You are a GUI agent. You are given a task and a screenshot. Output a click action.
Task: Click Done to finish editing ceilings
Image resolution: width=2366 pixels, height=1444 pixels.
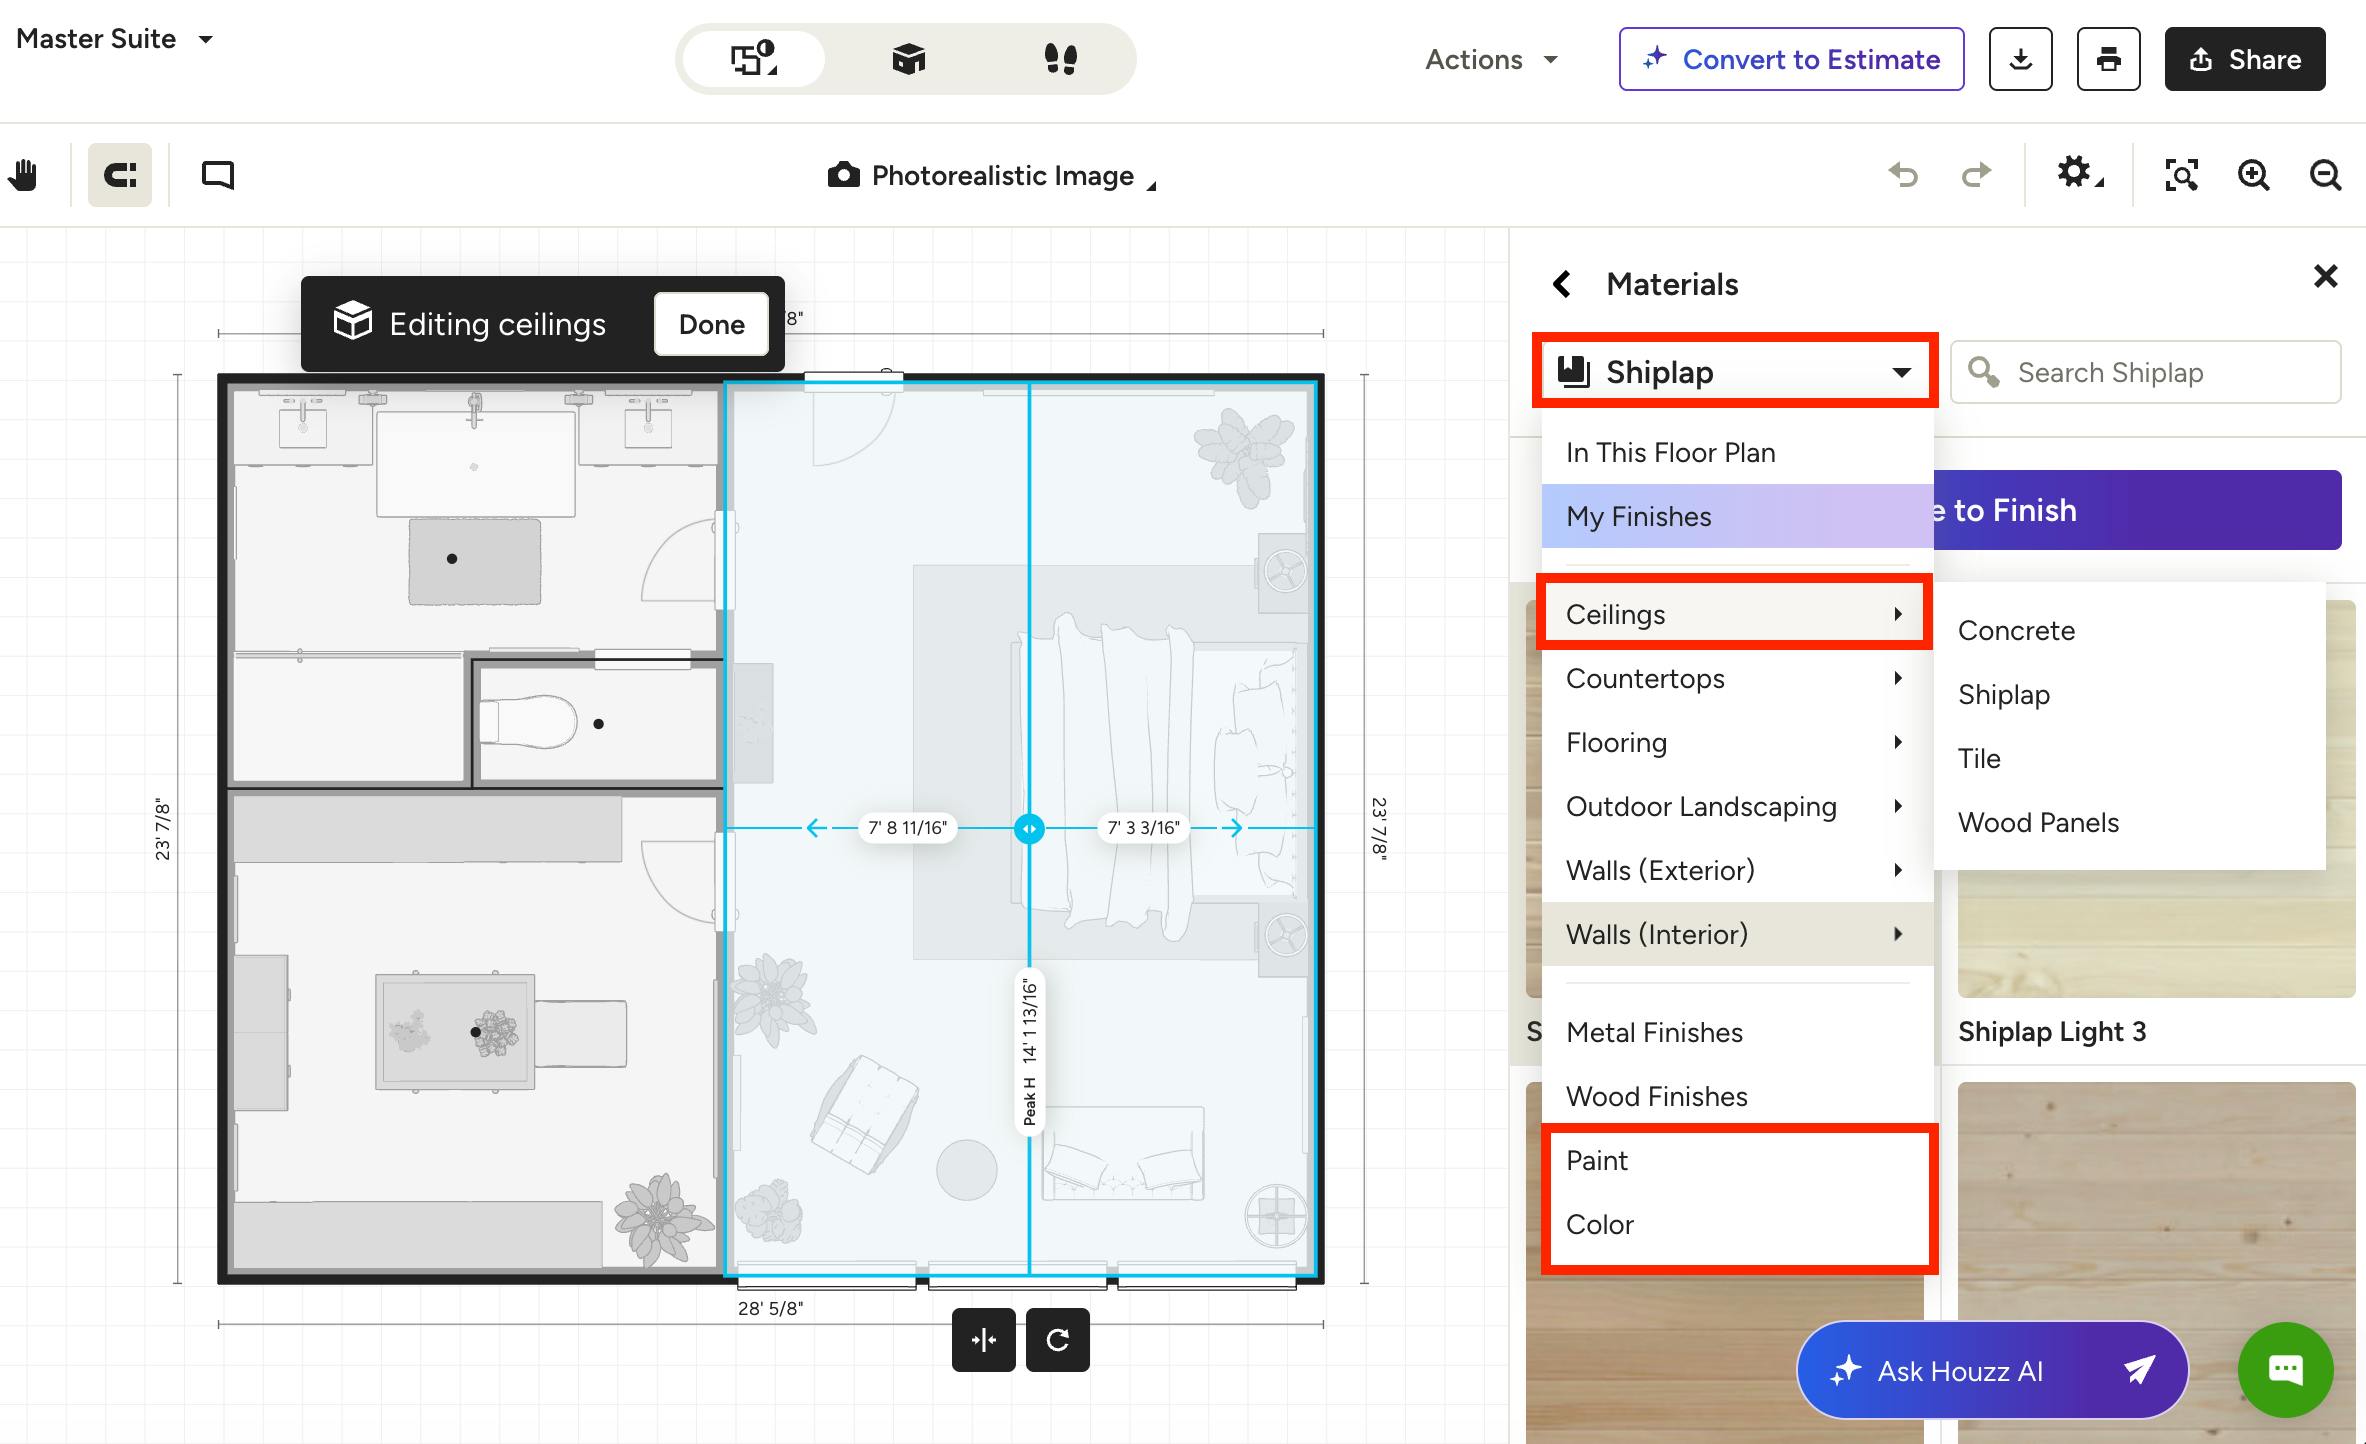point(711,324)
